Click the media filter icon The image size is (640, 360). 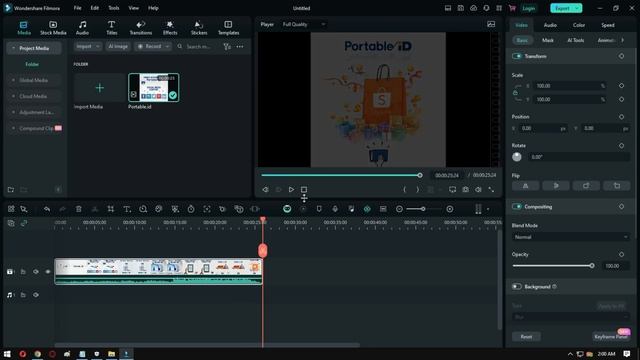(x=227, y=47)
